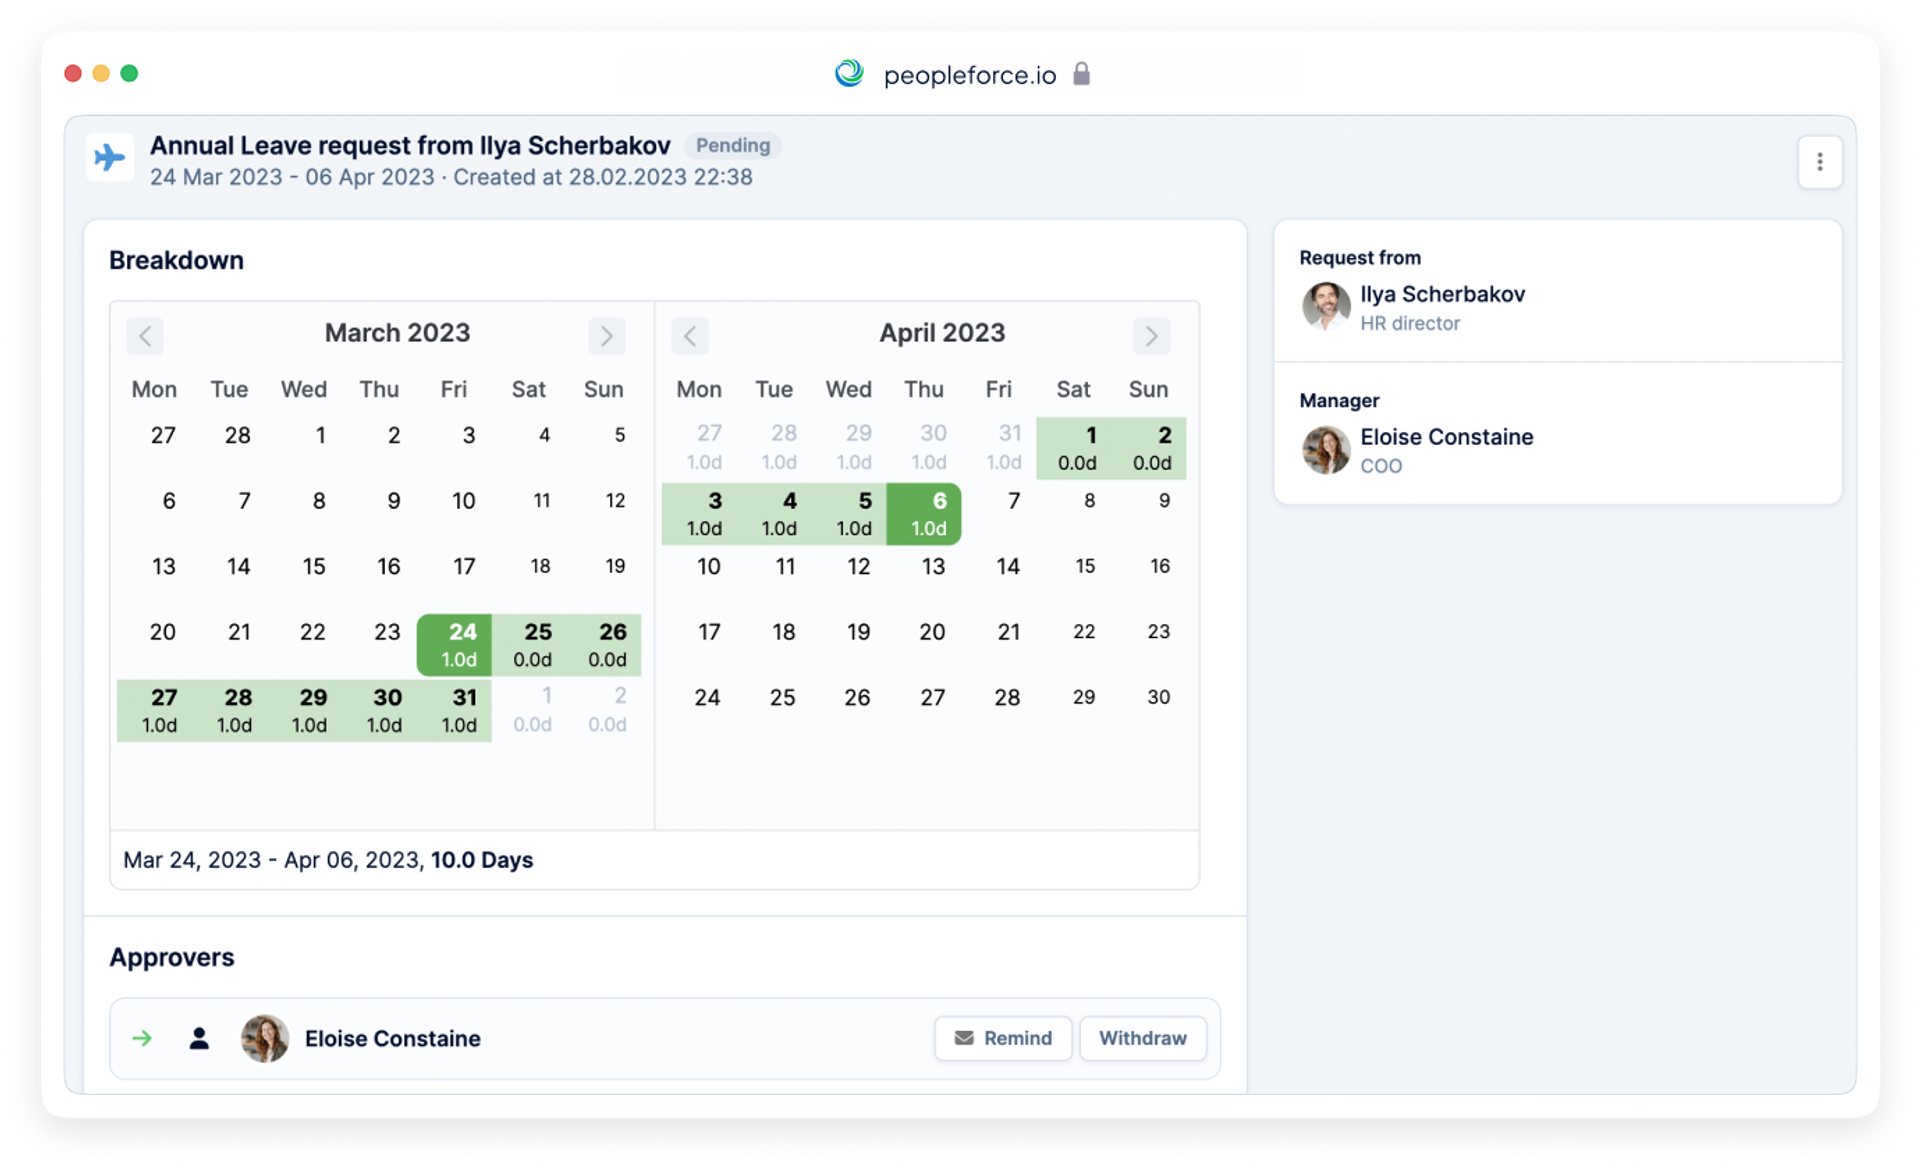The image size is (1920, 1170).
Task: Withdraw the leave request
Action: tap(1142, 1038)
